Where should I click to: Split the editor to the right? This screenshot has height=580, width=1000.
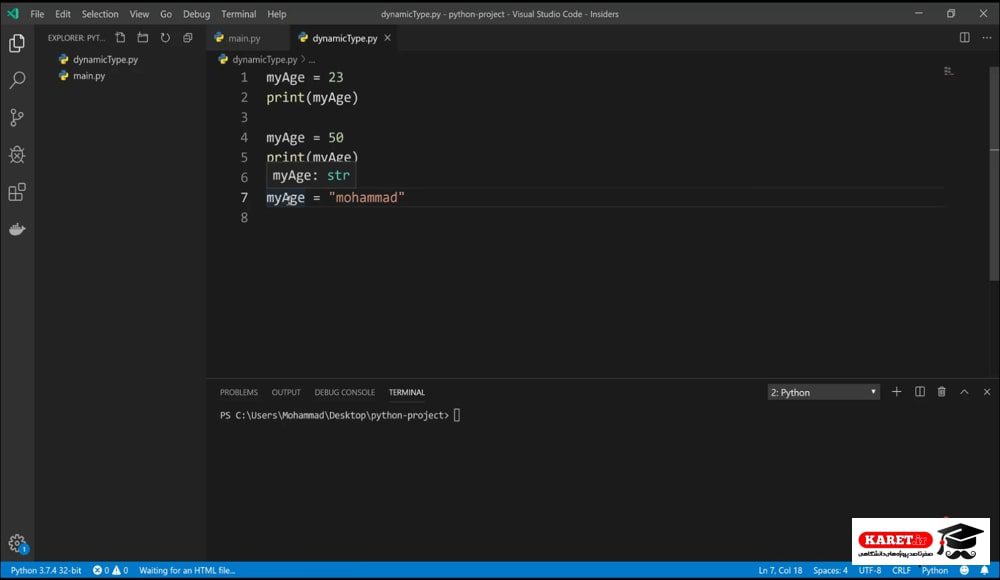(964, 38)
